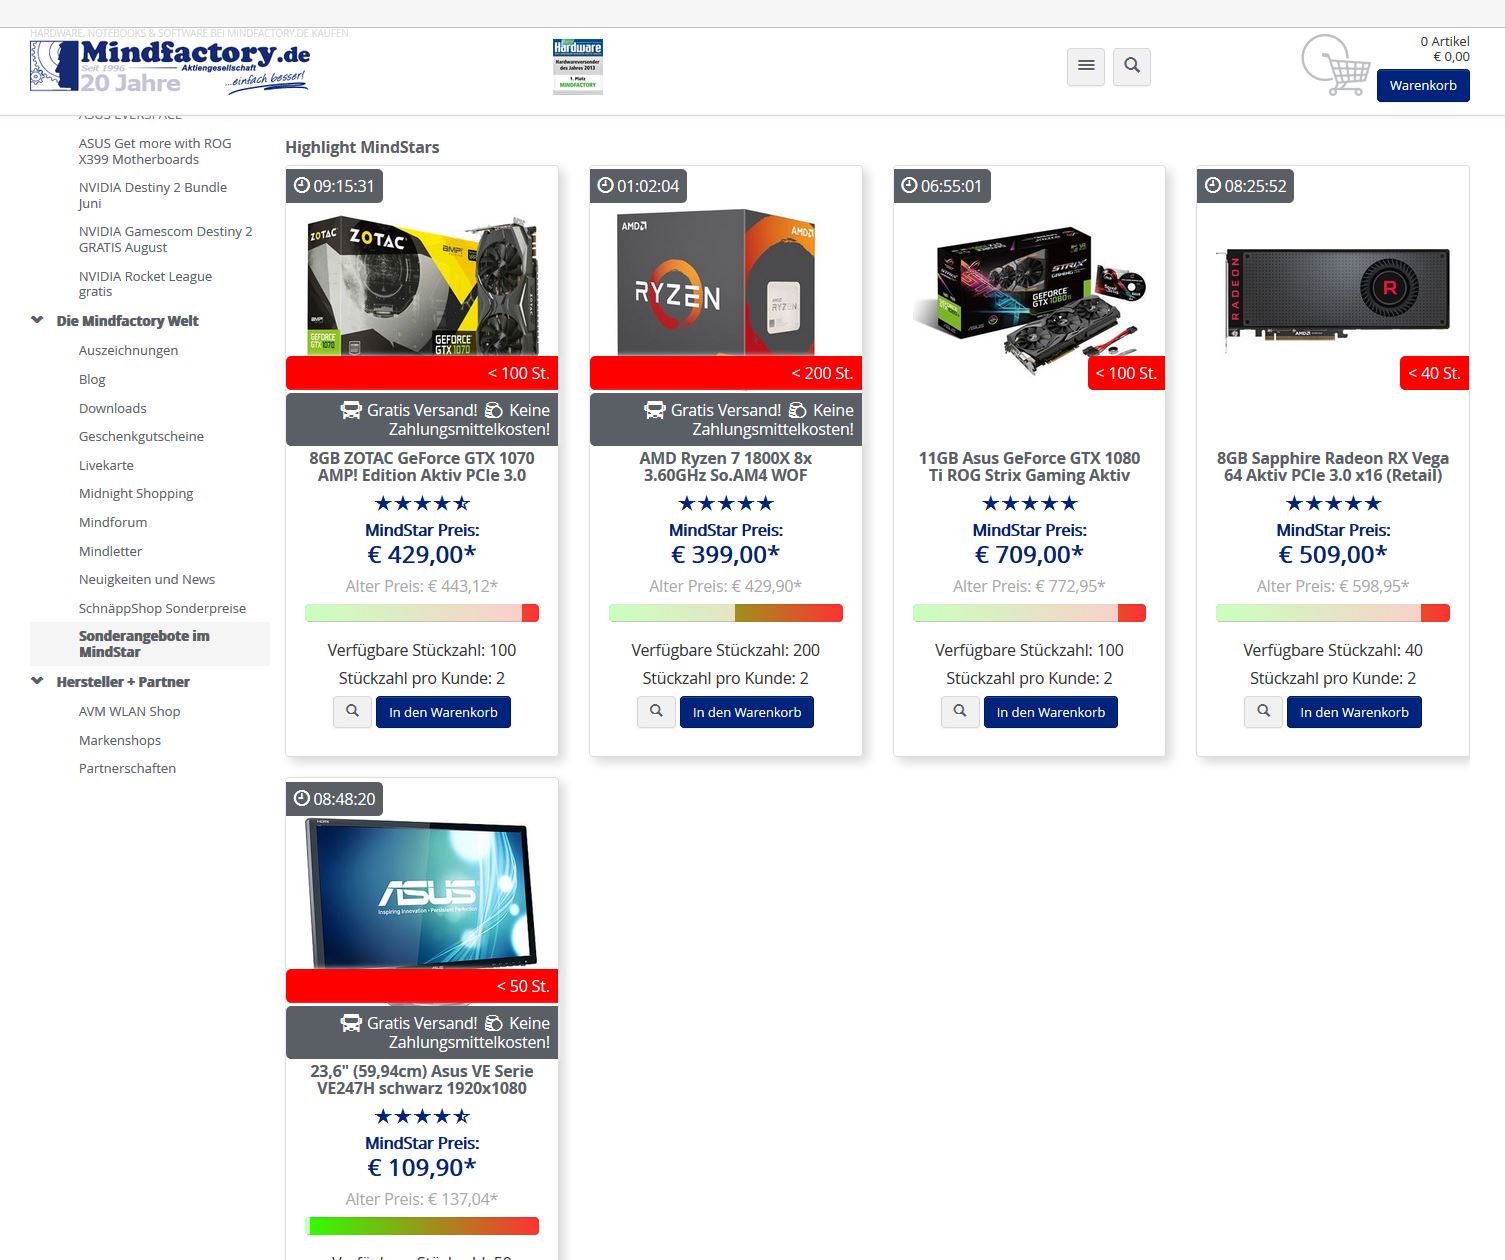Open title 8GB ZOTAC GeForce GTX 1070 AMP!
This screenshot has width=1505, height=1260.
coord(422,467)
